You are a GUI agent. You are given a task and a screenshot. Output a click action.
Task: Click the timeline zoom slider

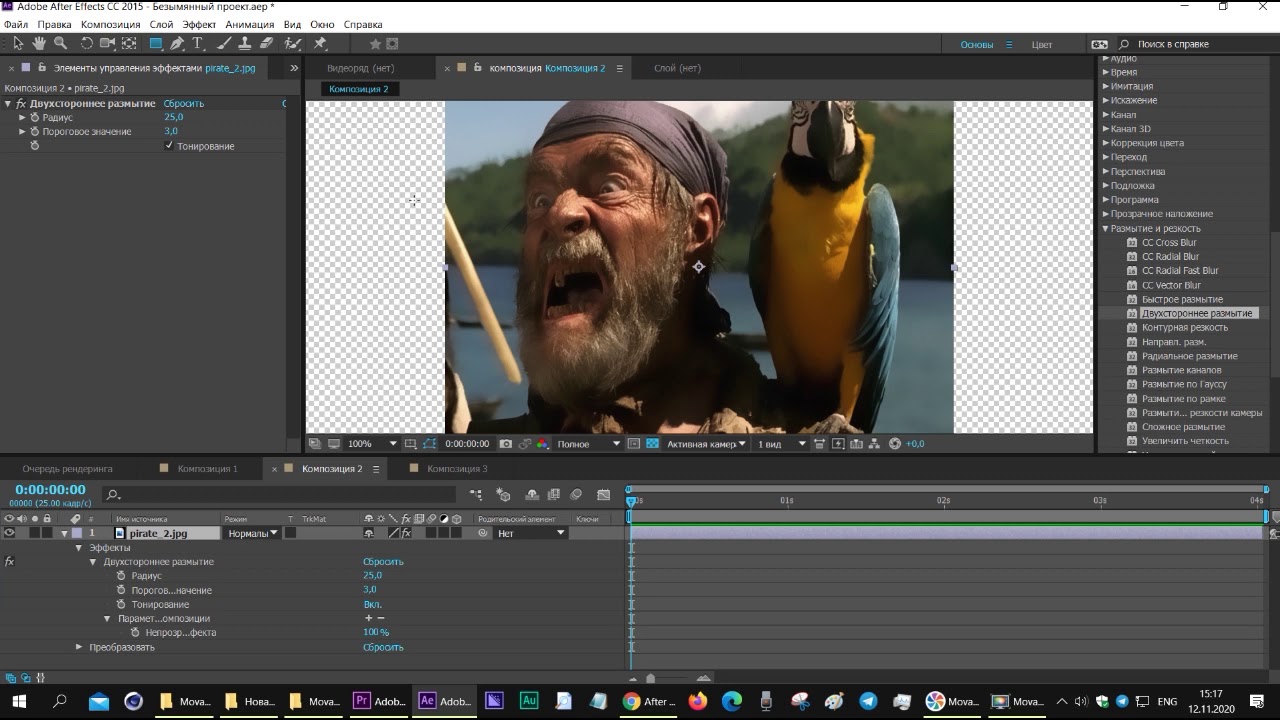click(x=651, y=678)
